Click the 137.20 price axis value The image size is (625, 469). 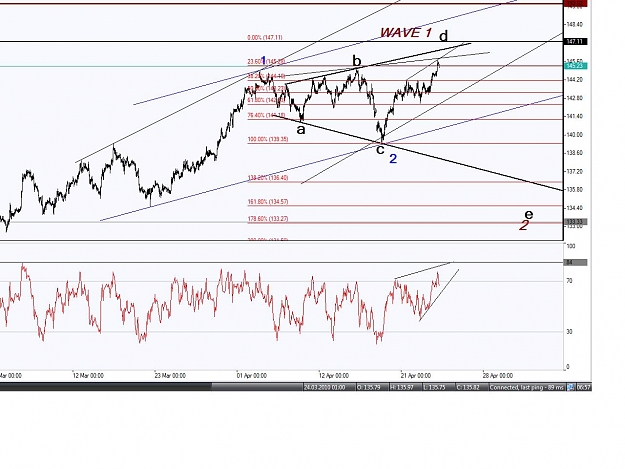(575, 171)
